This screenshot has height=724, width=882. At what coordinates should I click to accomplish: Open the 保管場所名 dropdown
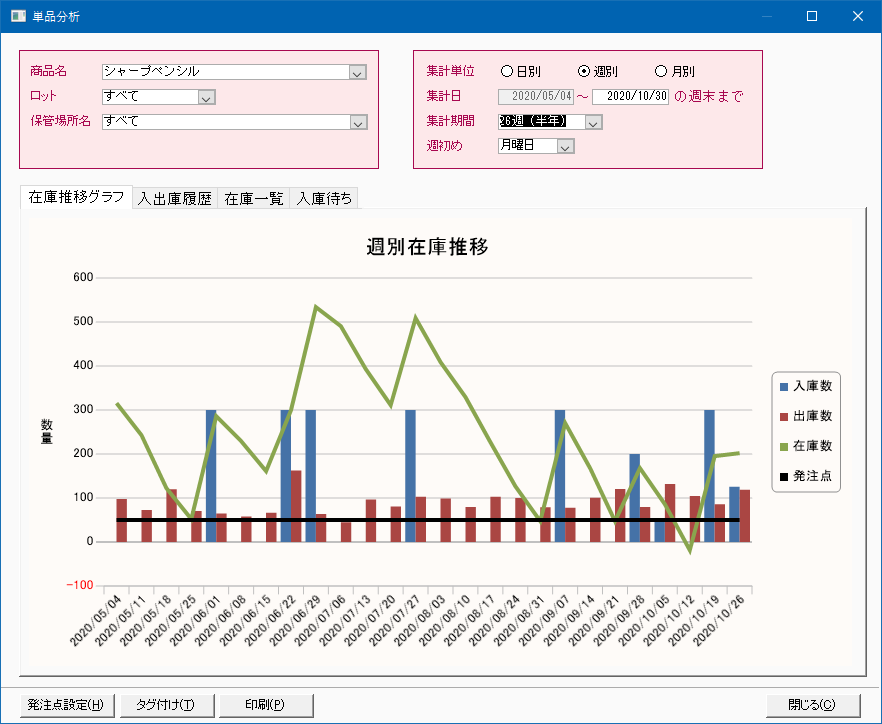point(358,122)
